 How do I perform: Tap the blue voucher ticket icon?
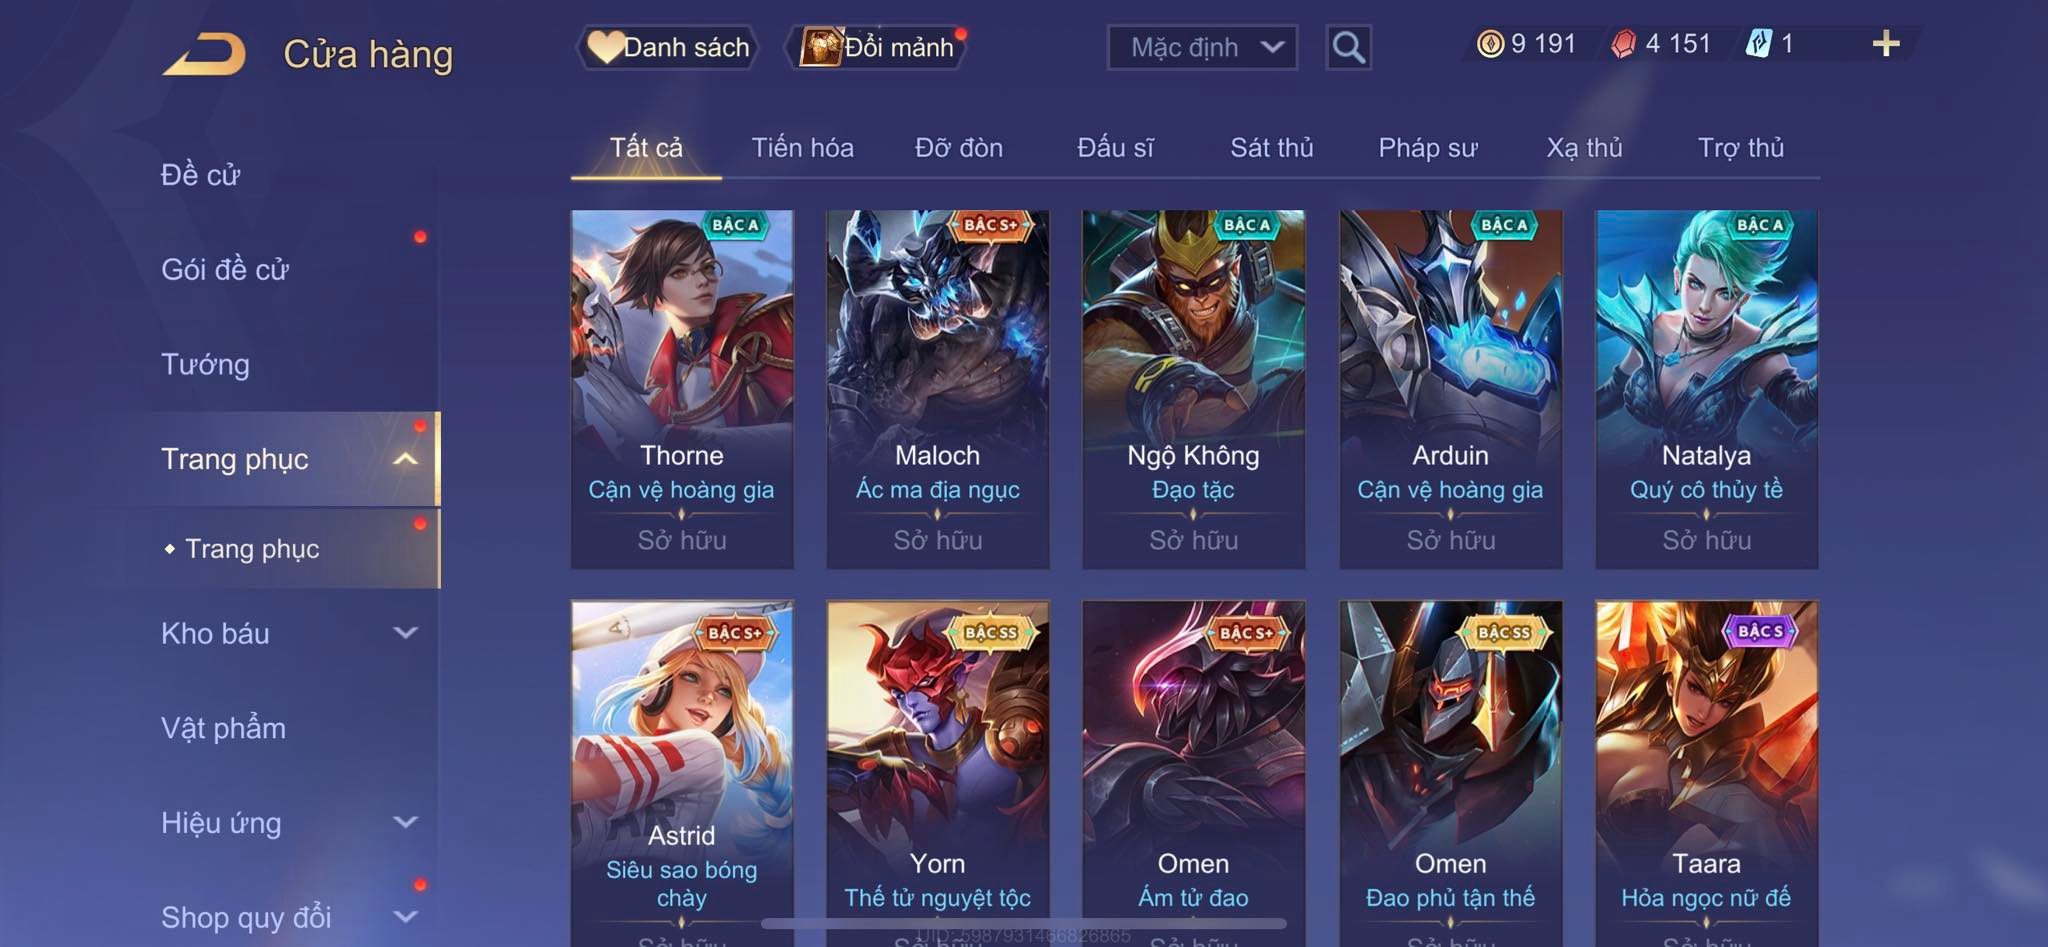coord(1759,44)
